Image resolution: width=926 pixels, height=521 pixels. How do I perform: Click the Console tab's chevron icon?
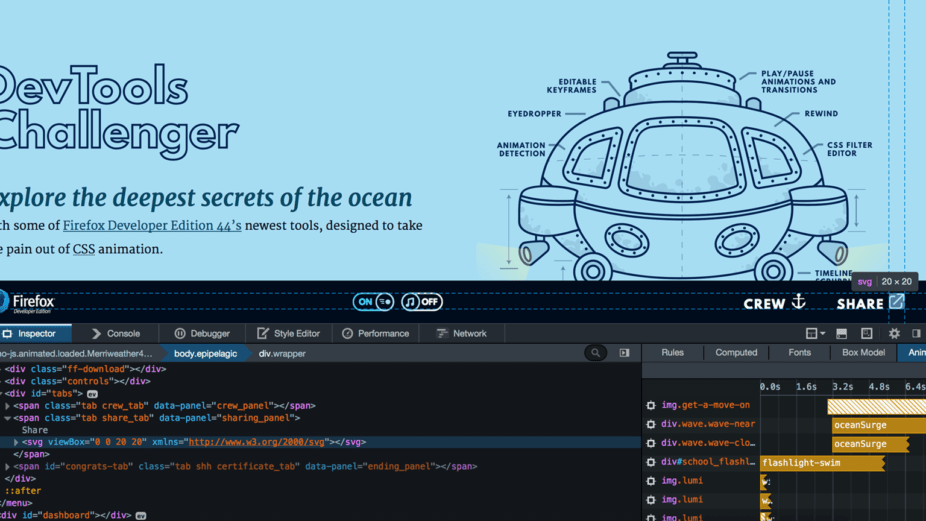96,334
